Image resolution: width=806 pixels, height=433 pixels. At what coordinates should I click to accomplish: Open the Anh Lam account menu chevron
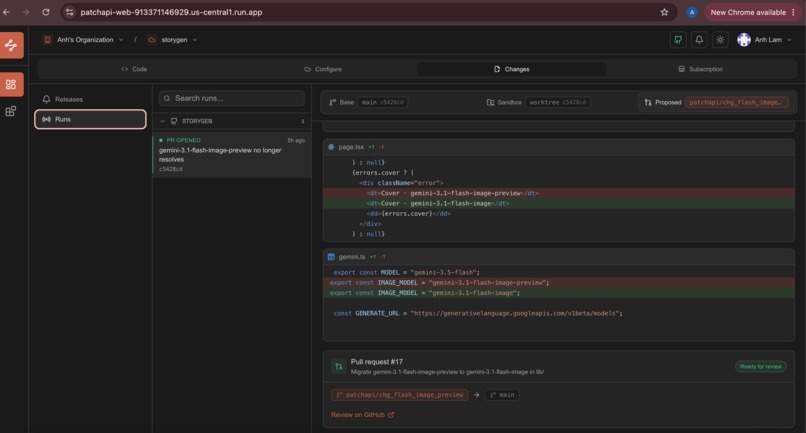coord(789,40)
